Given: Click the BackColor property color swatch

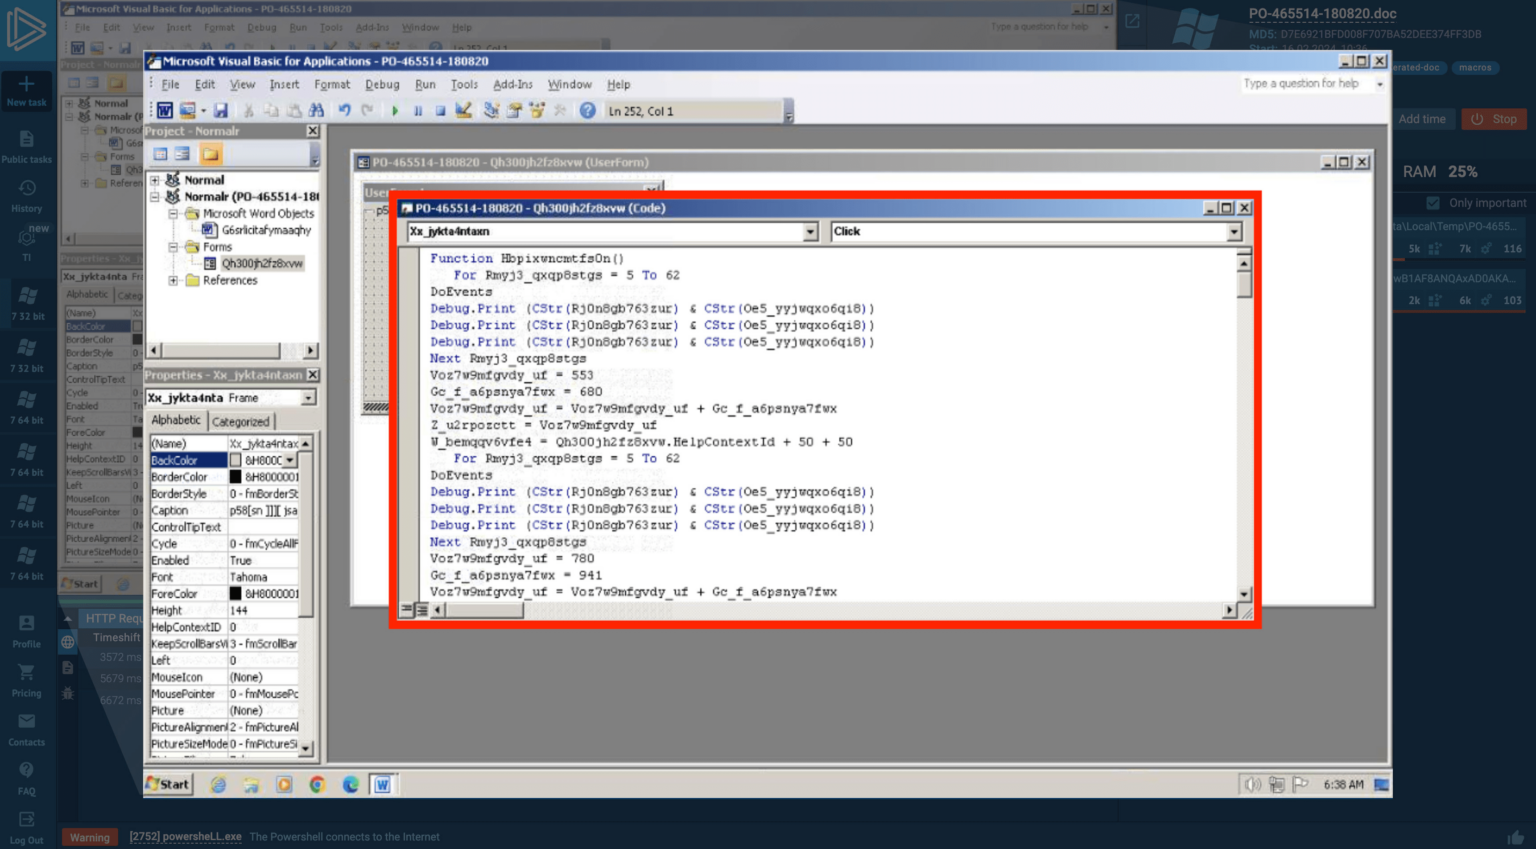Looking at the screenshot, I should tap(236, 461).
